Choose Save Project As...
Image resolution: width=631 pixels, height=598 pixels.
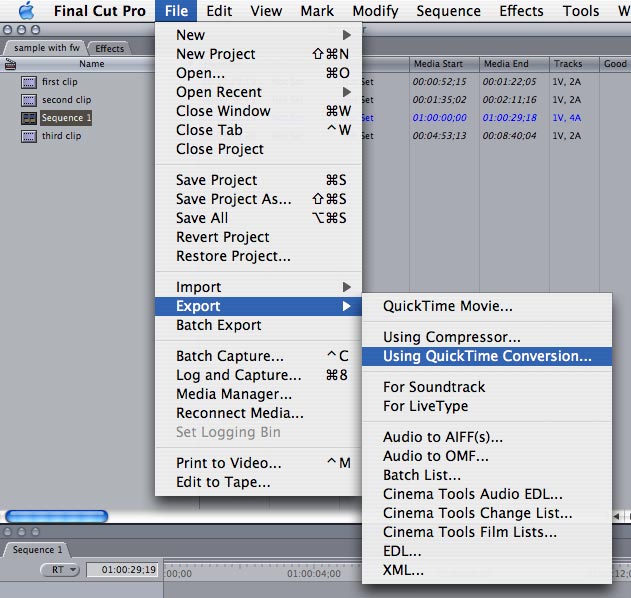pos(258,199)
